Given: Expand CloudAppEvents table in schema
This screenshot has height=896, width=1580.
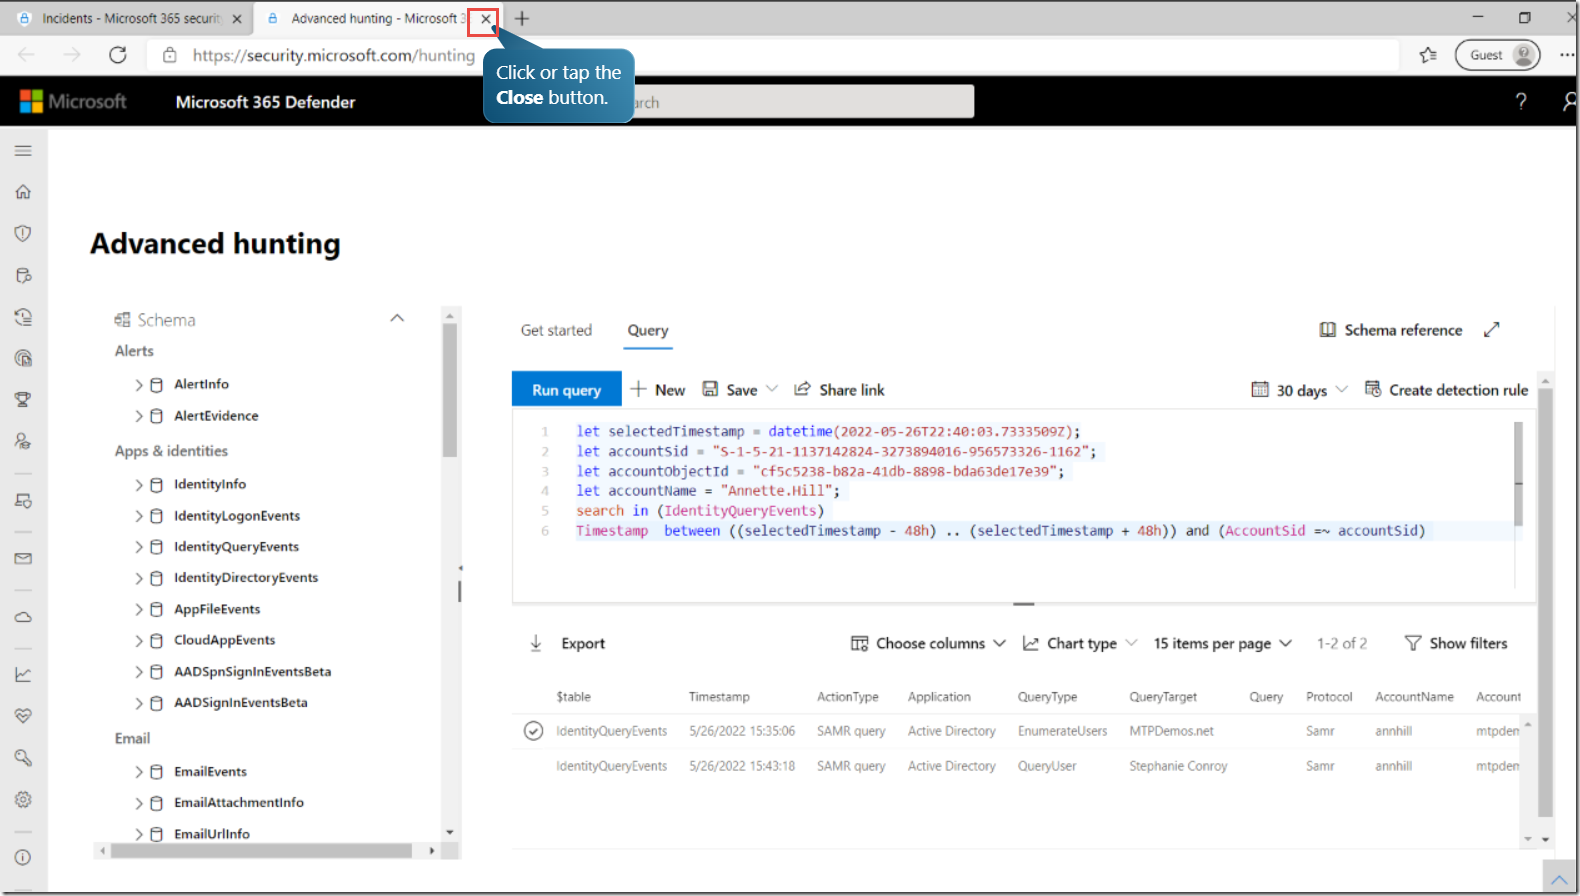Looking at the screenshot, I should coord(139,641).
